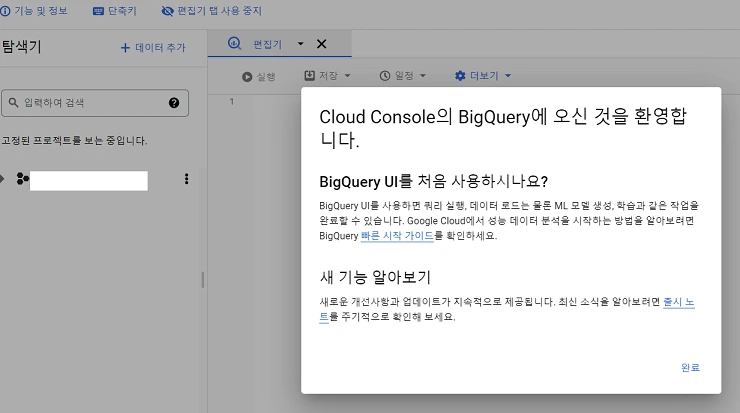Open the 저장 save dropdown

(x=328, y=76)
